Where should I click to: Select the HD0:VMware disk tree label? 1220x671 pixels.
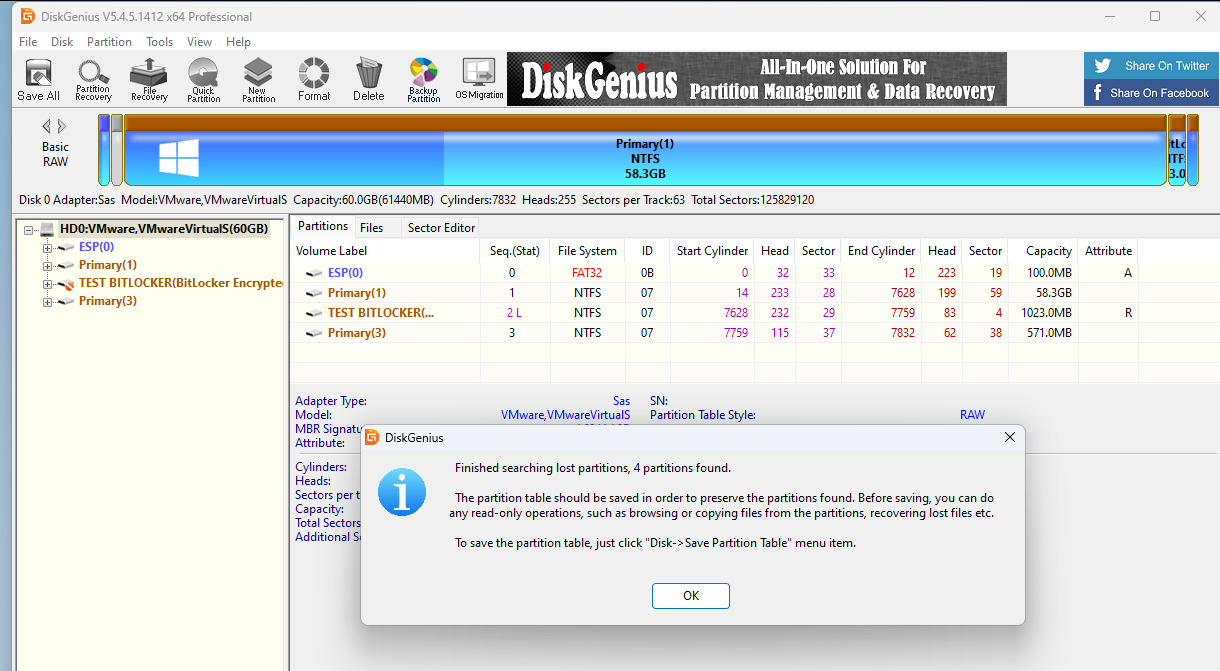(164, 229)
